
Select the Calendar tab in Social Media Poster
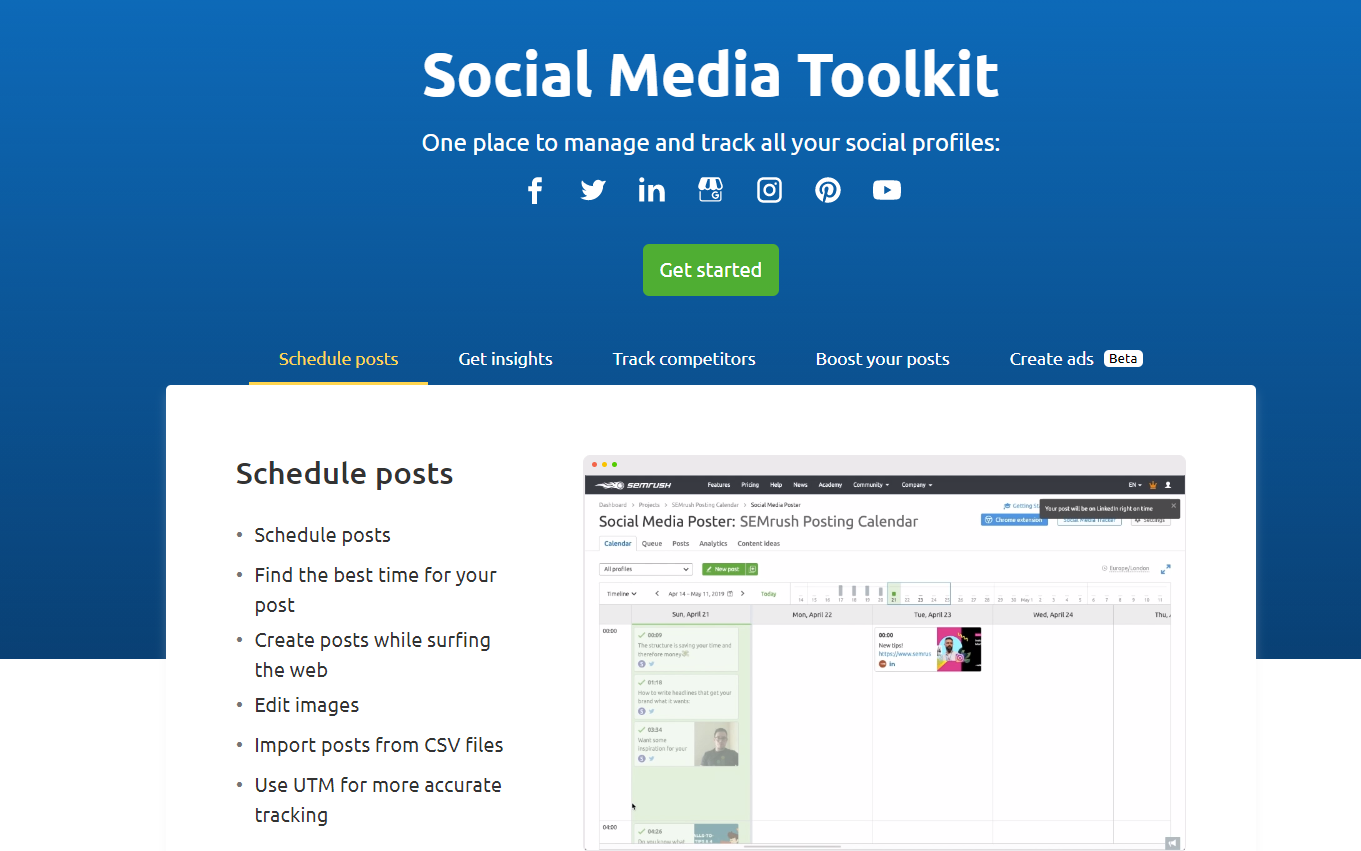(618, 544)
